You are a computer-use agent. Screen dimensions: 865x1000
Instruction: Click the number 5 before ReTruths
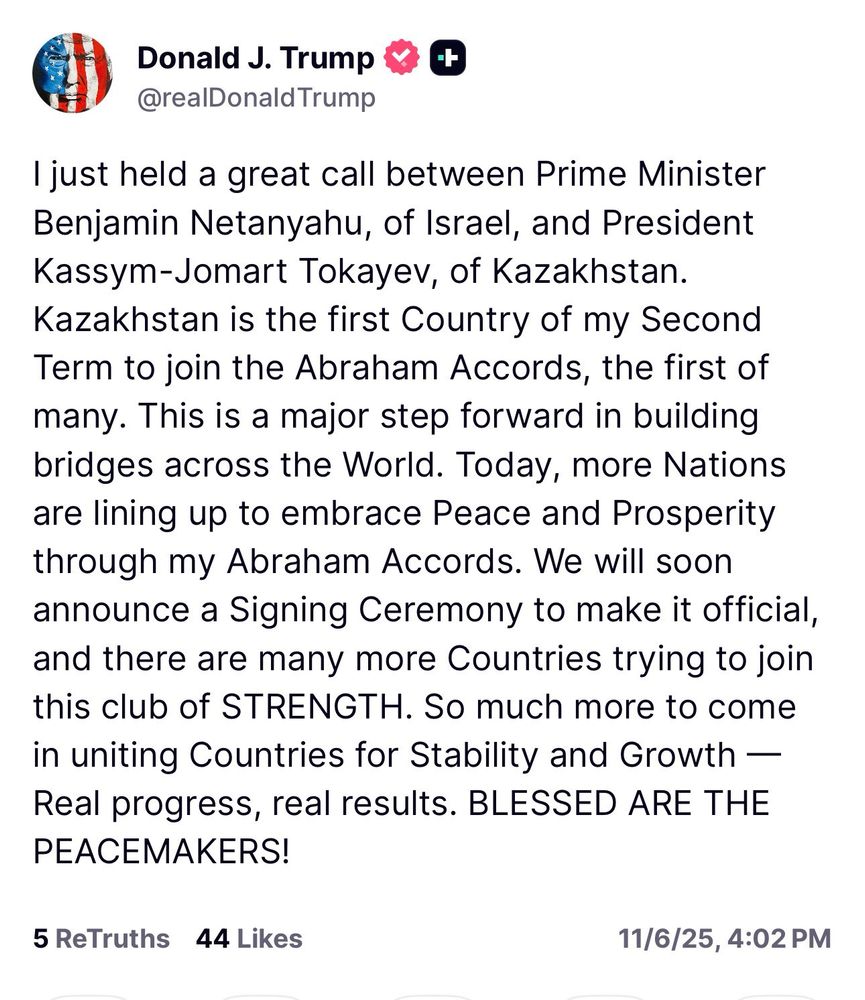(41, 939)
